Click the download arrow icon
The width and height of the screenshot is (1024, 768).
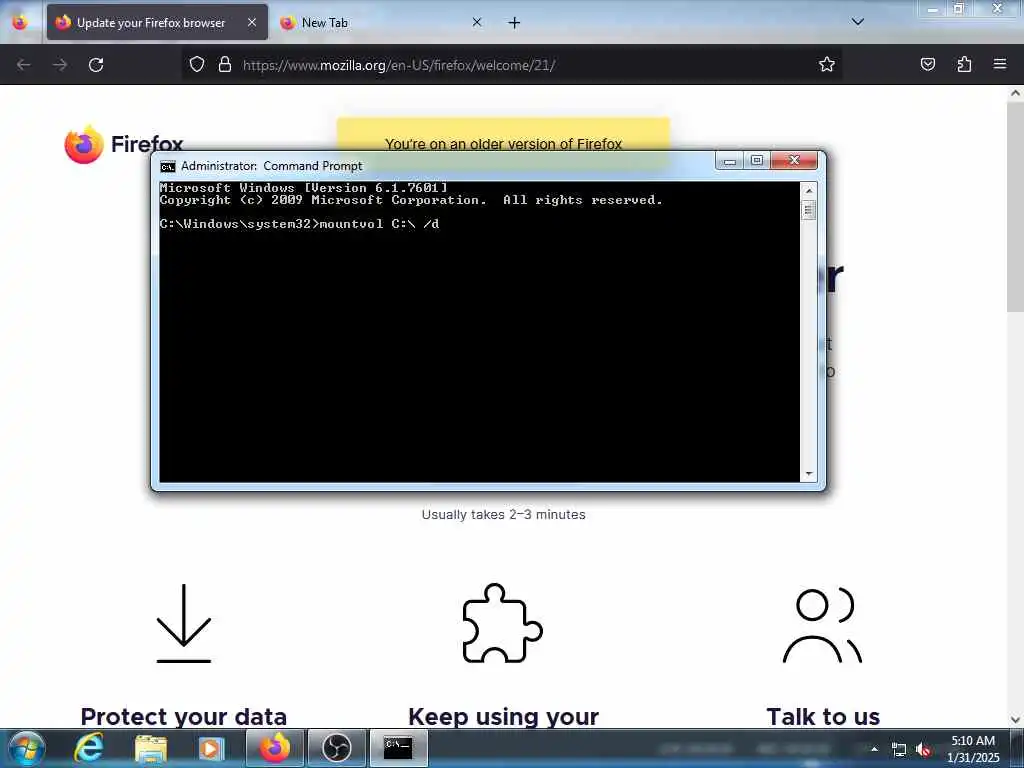(x=184, y=623)
